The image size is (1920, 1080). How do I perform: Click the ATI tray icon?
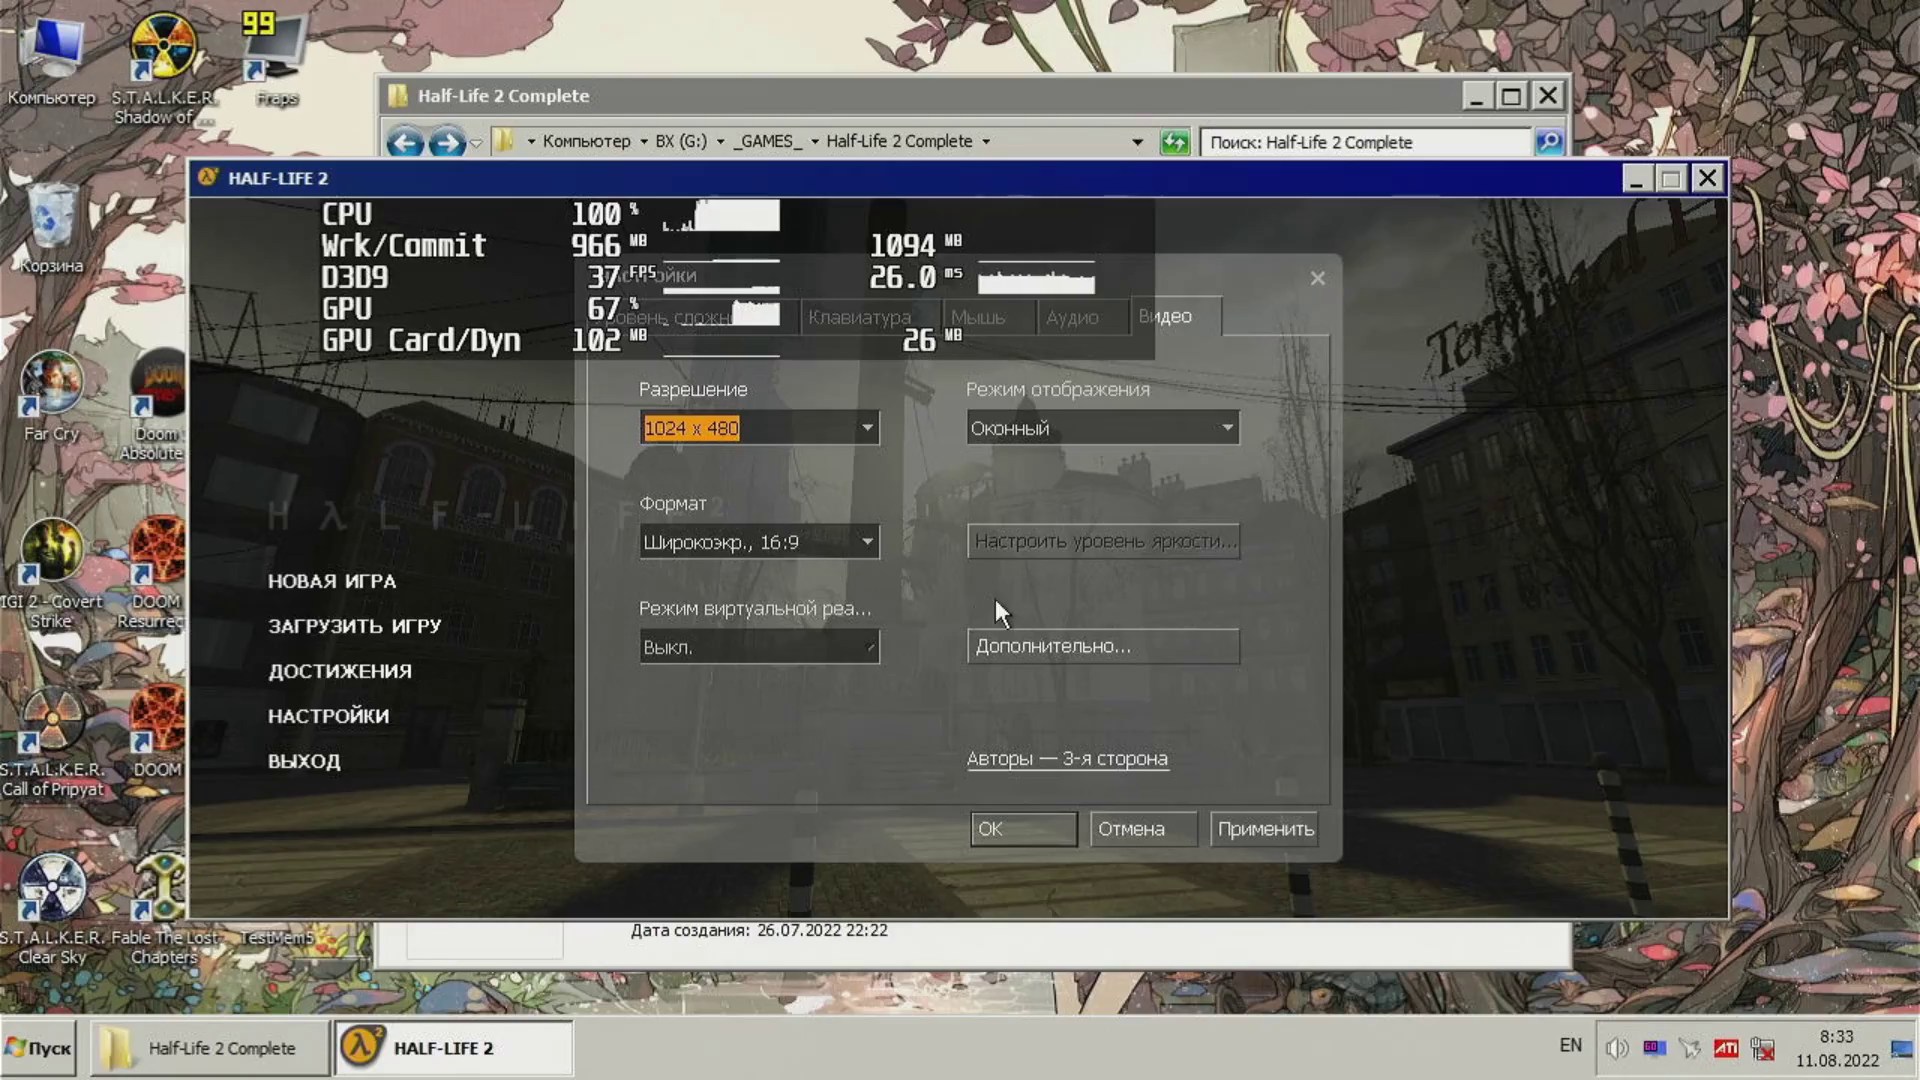point(1726,1048)
